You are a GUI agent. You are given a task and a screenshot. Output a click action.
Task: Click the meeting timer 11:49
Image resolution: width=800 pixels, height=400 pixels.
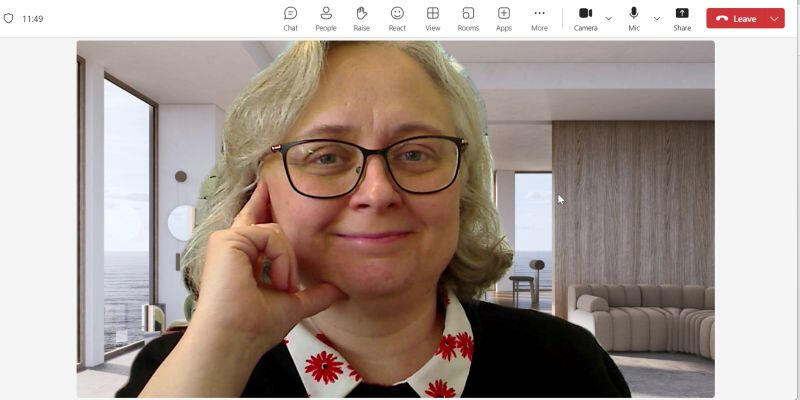[x=33, y=19]
